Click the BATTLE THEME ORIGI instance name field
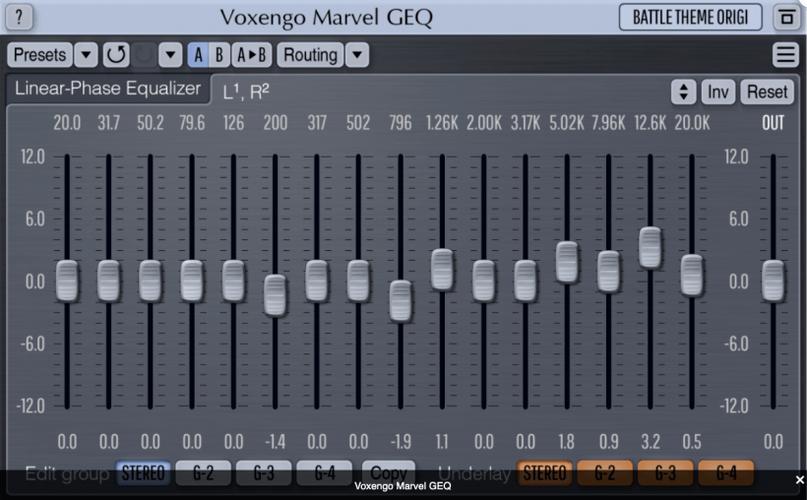 tap(690, 17)
